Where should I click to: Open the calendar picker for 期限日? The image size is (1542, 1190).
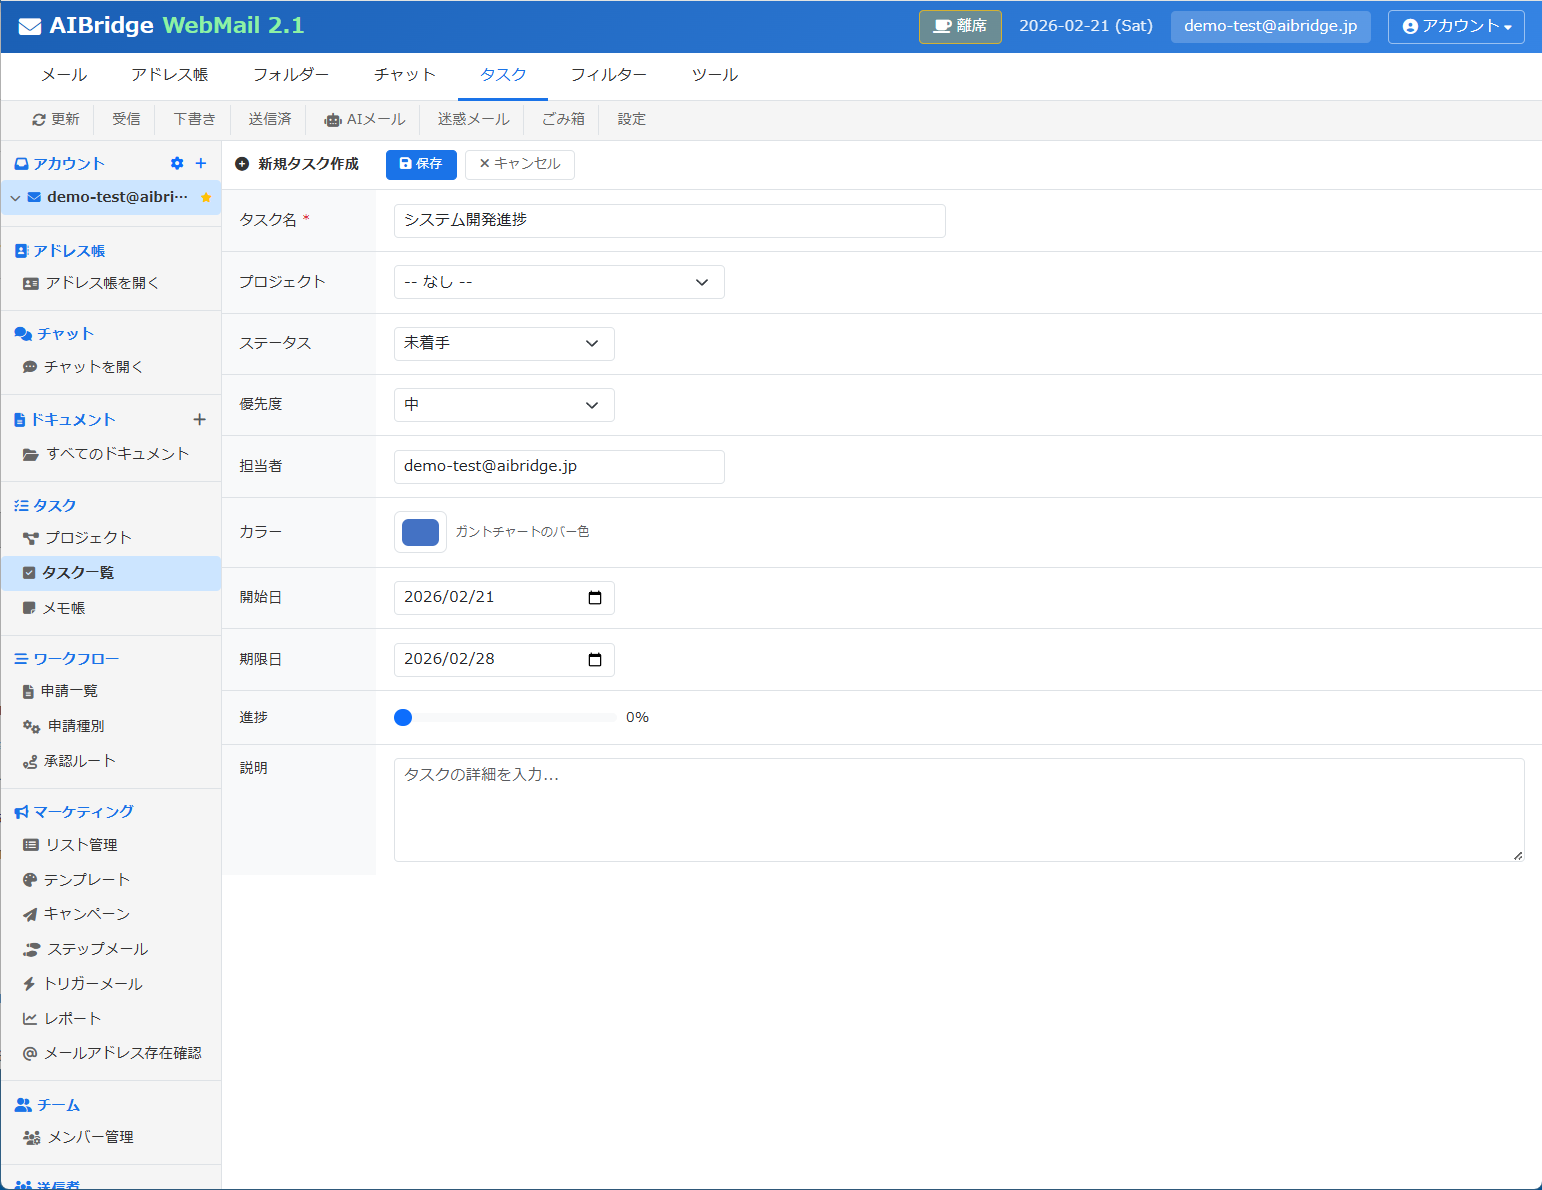596,659
